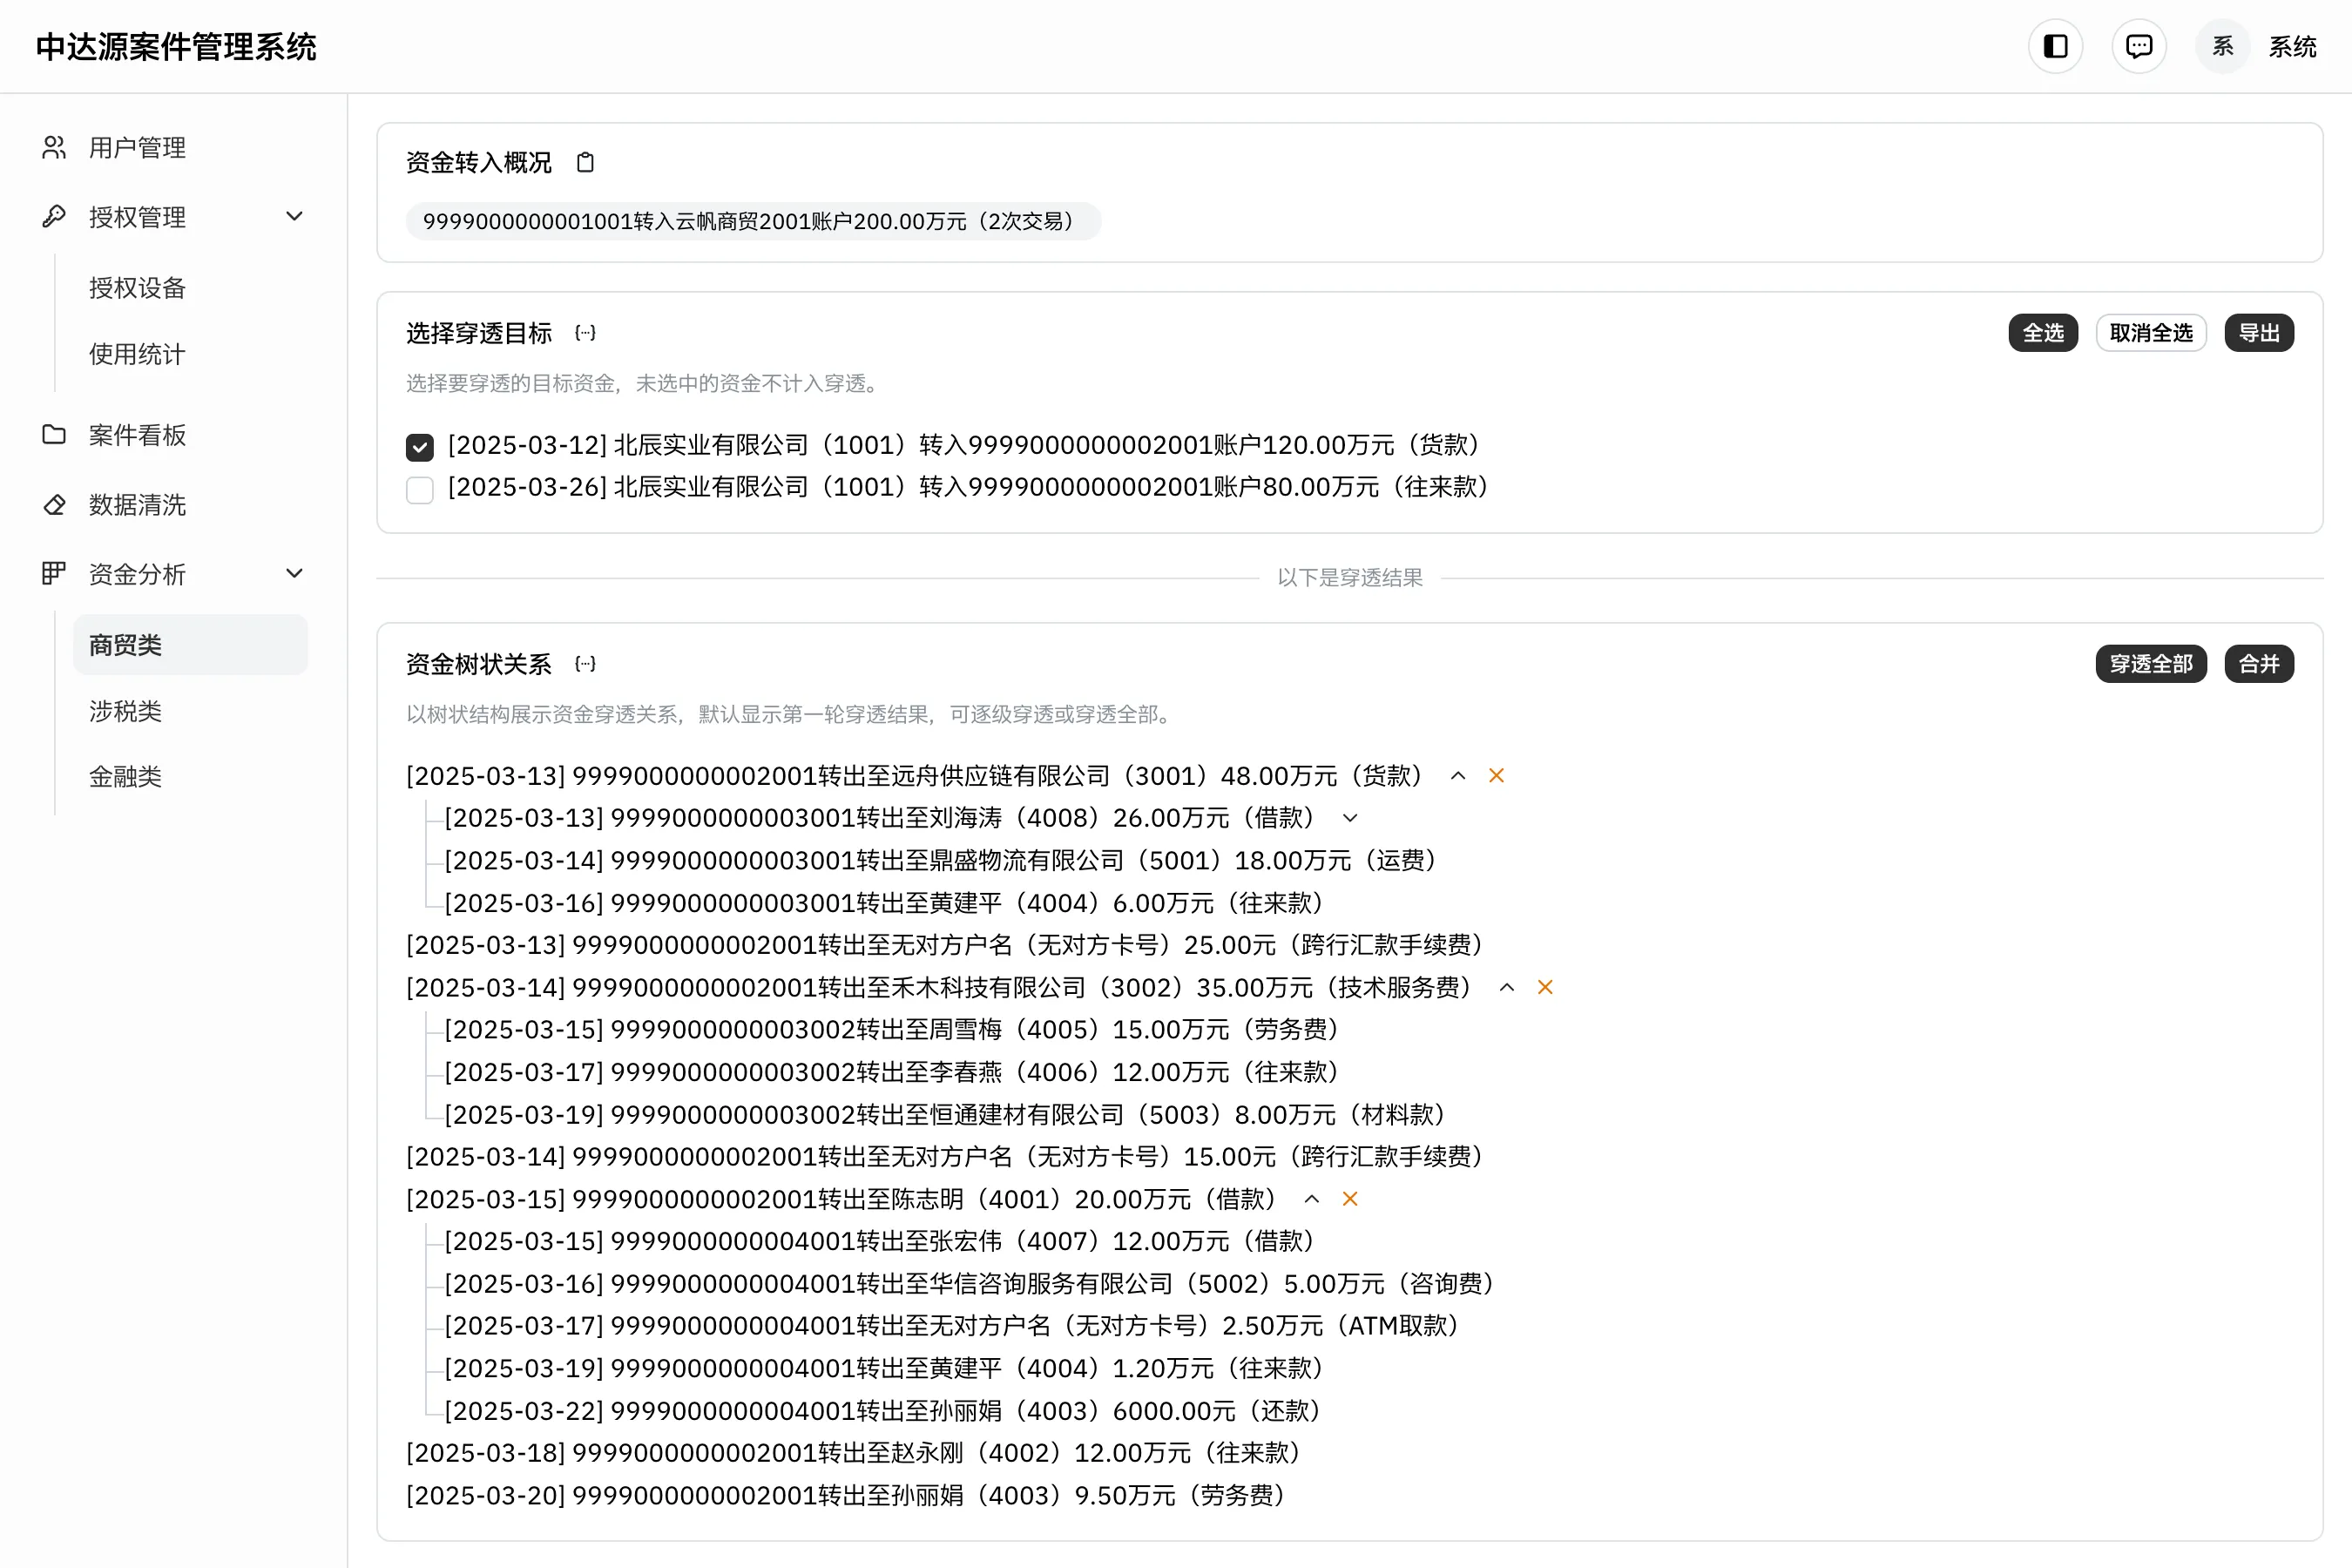The height and width of the screenshot is (1568, 2352).
Task: Open the chat message icon in header
Action: tap(2139, 46)
